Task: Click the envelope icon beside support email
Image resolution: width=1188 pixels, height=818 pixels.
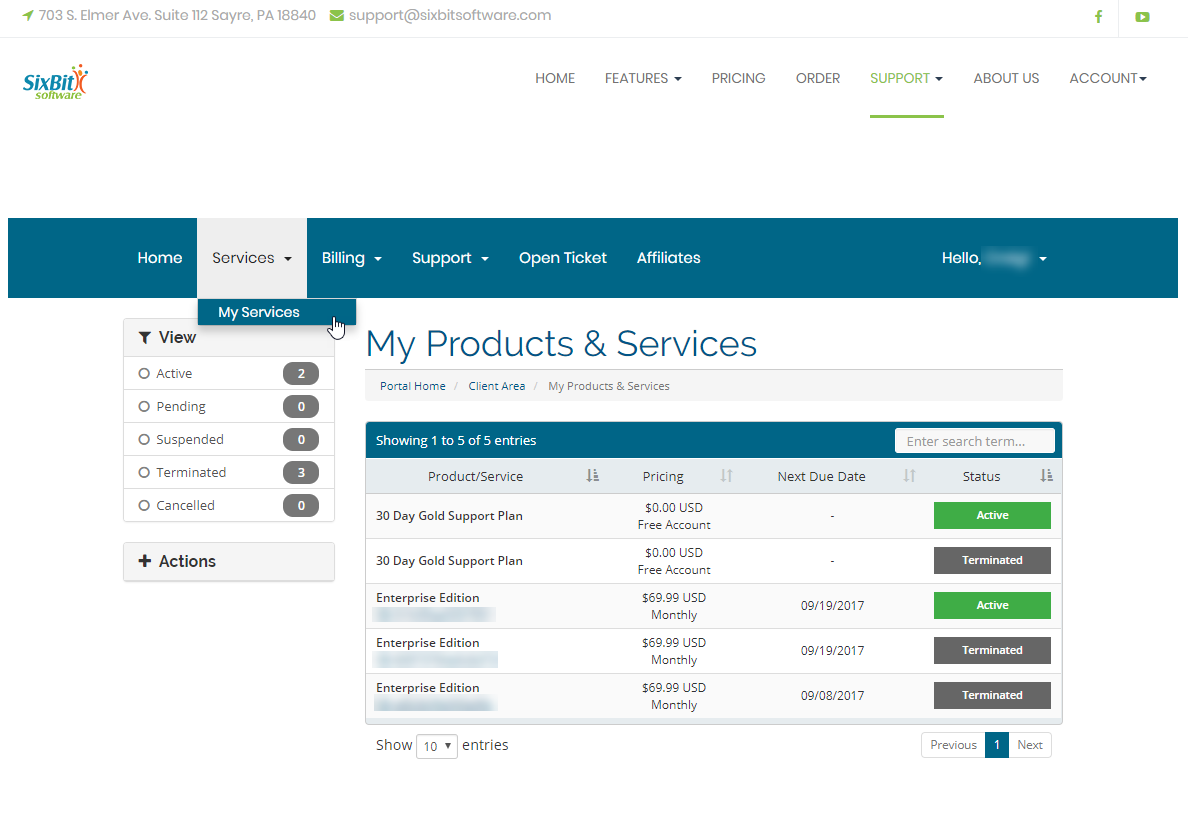Action: tap(336, 15)
